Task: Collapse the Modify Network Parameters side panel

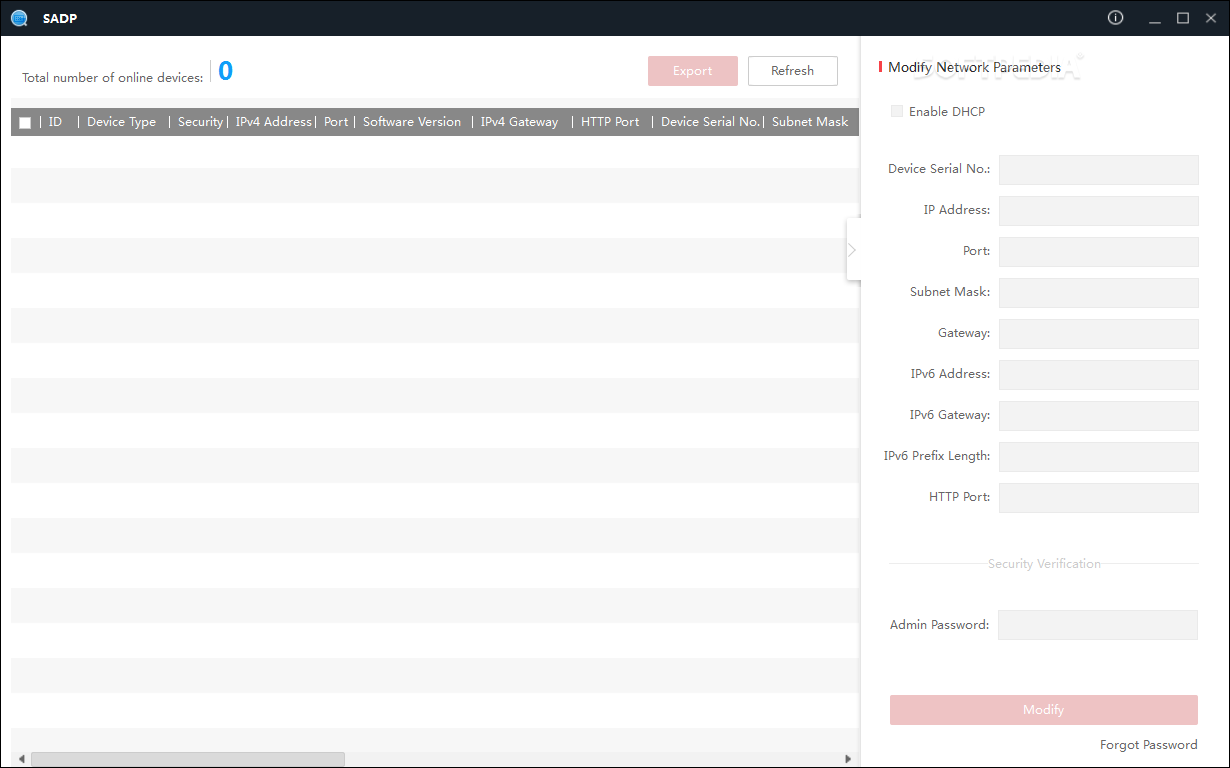Action: tap(852, 250)
